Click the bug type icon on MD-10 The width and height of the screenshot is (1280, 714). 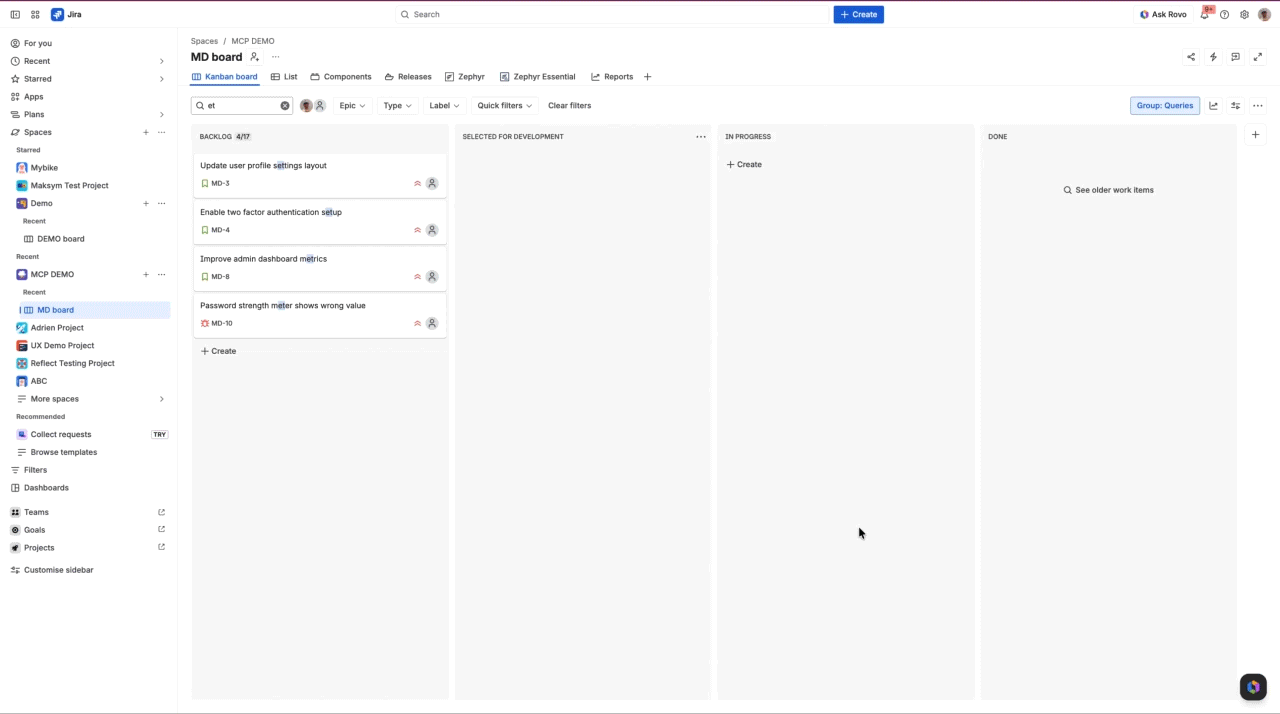click(x=205, y=324)
